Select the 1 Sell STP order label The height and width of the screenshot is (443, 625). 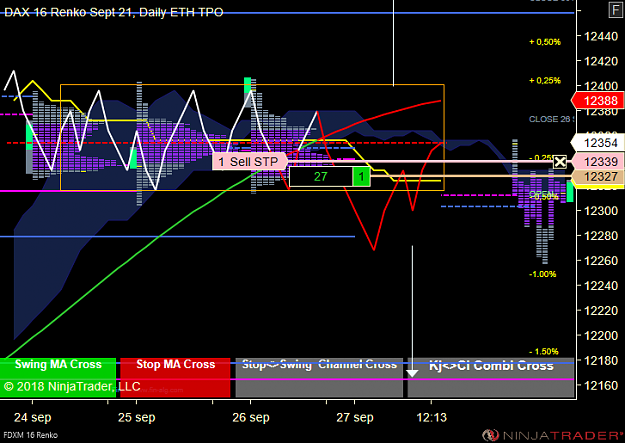250,161
